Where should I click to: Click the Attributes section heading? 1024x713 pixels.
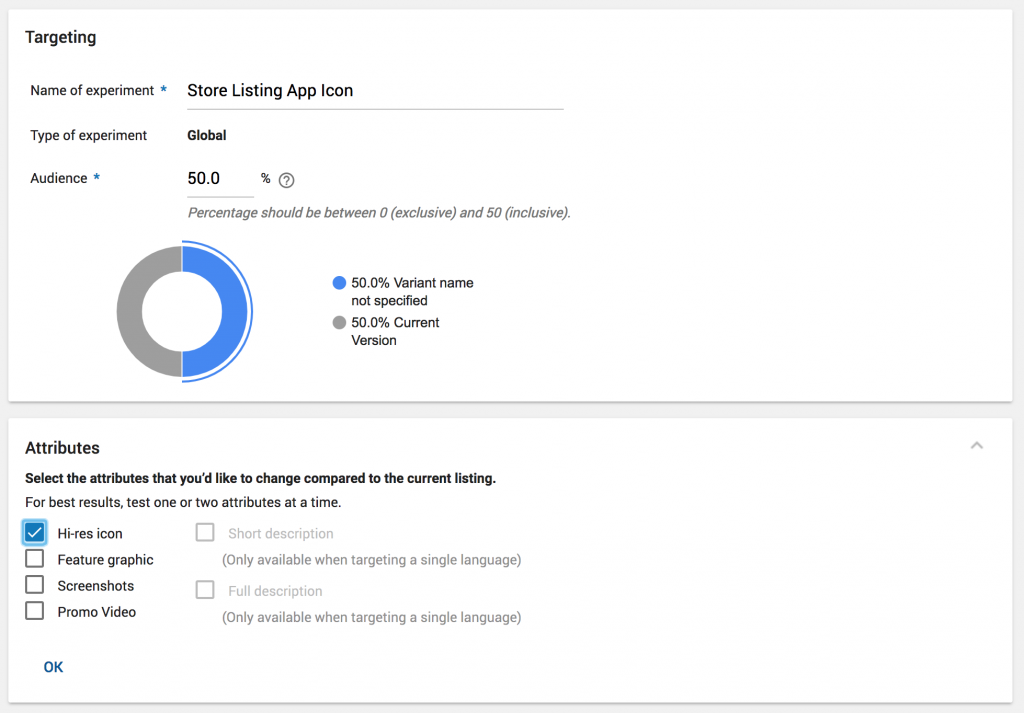(x=62, y=448)
